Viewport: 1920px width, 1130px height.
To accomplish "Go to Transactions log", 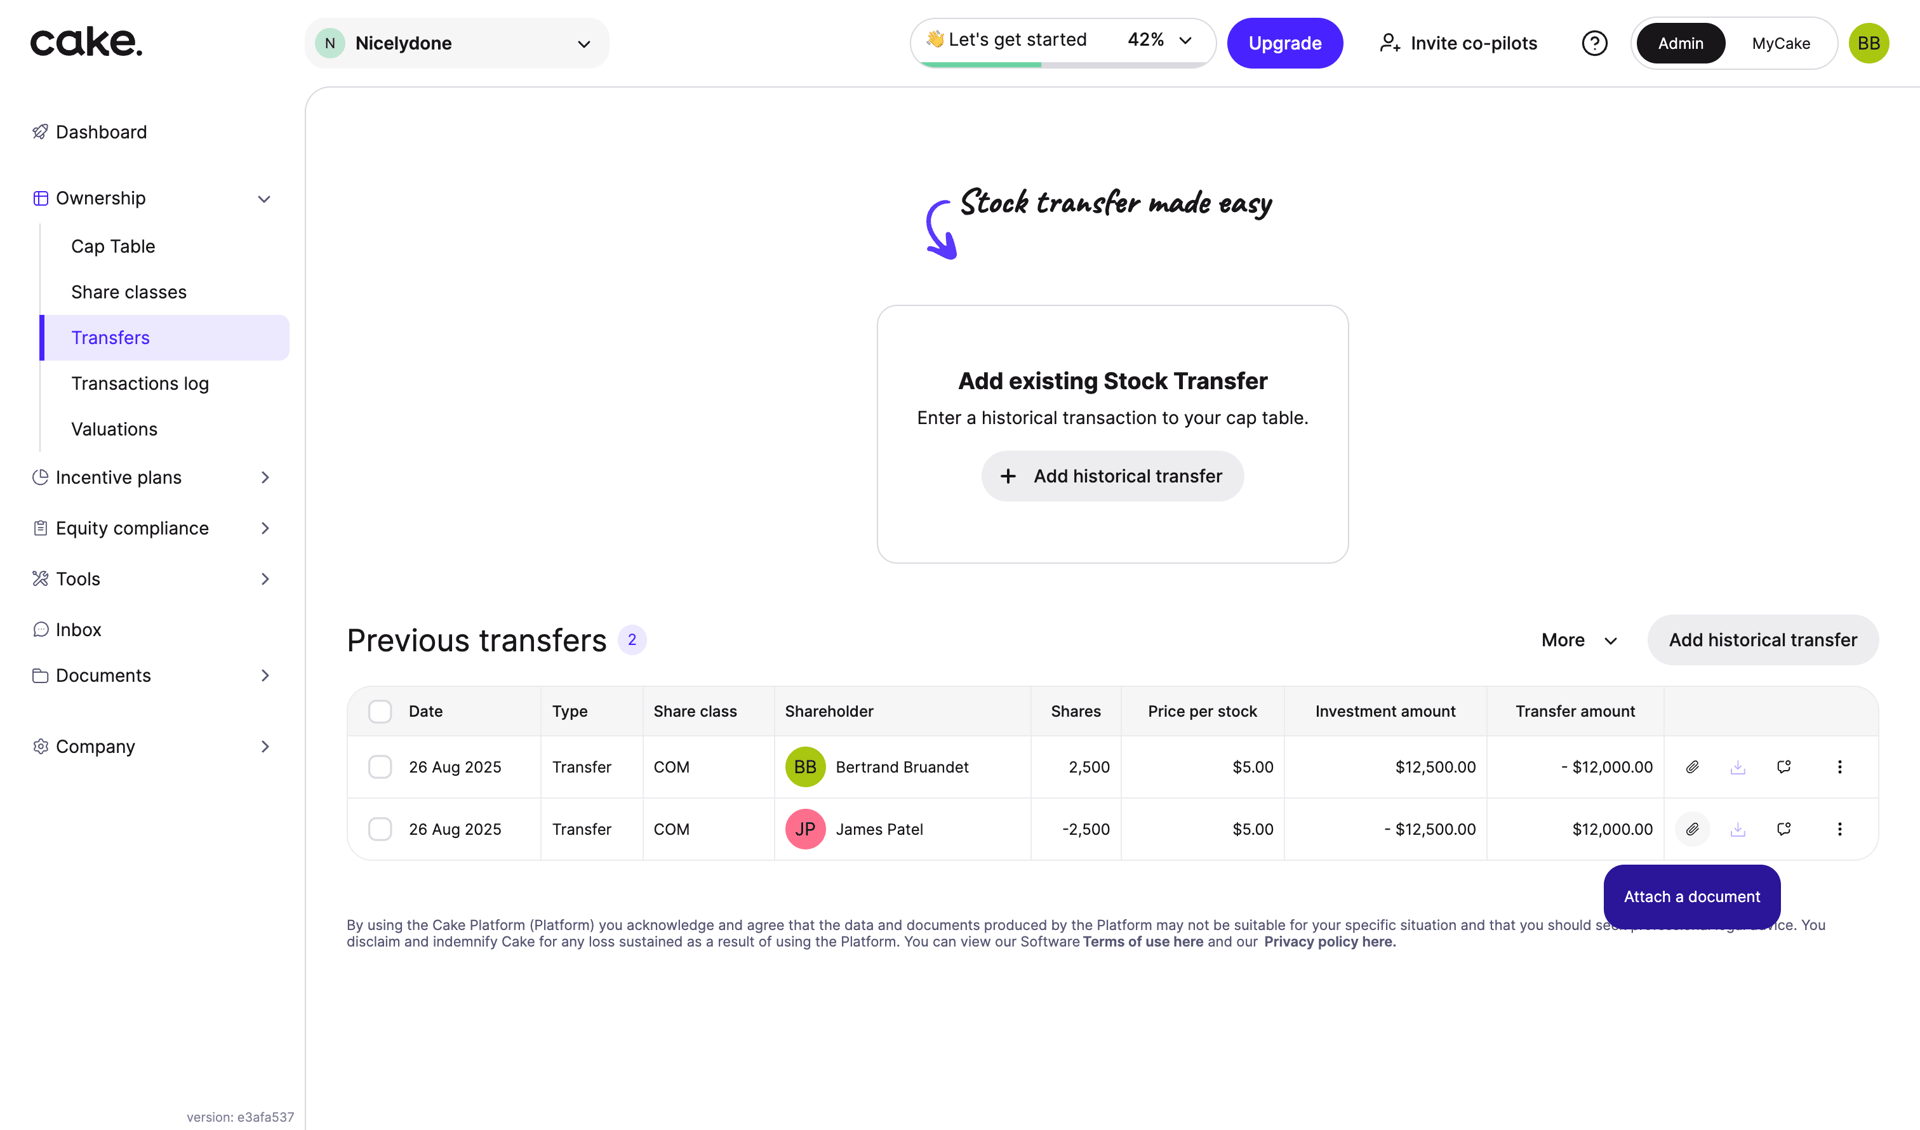I will 140,383.
